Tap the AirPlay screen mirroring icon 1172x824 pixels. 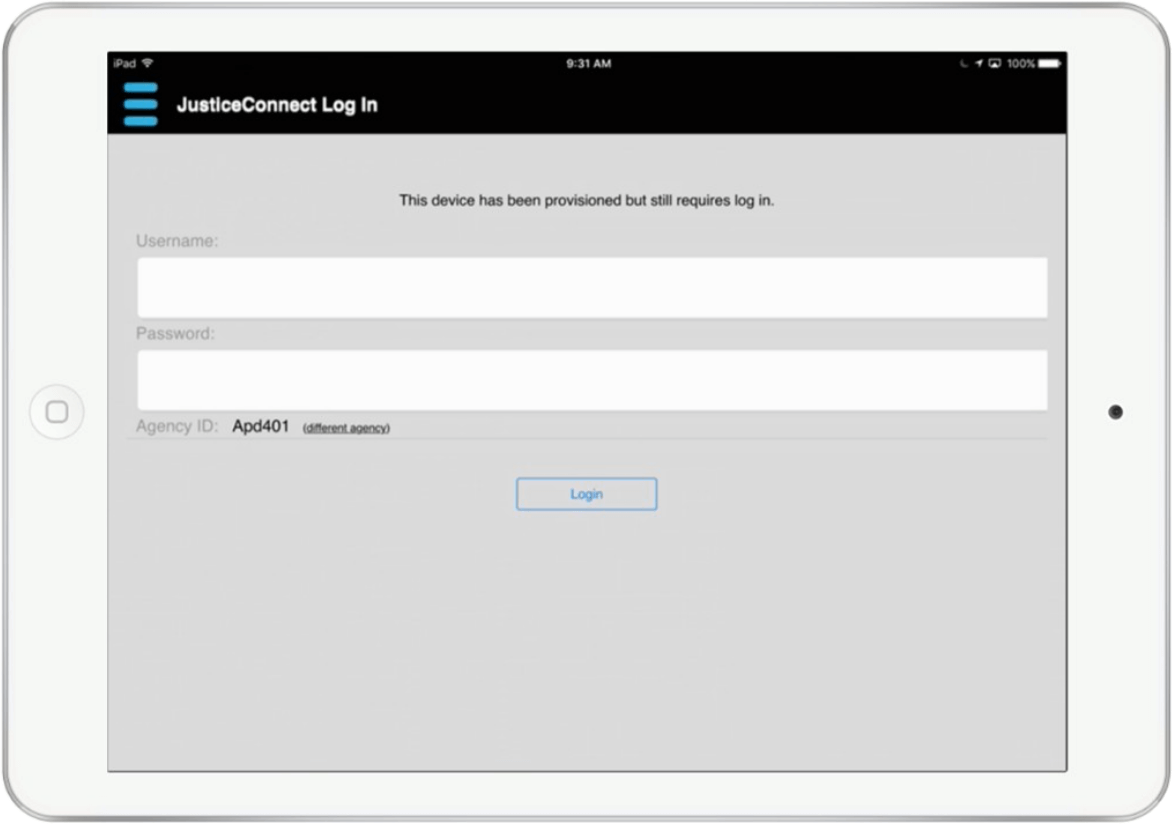point(995,64)
